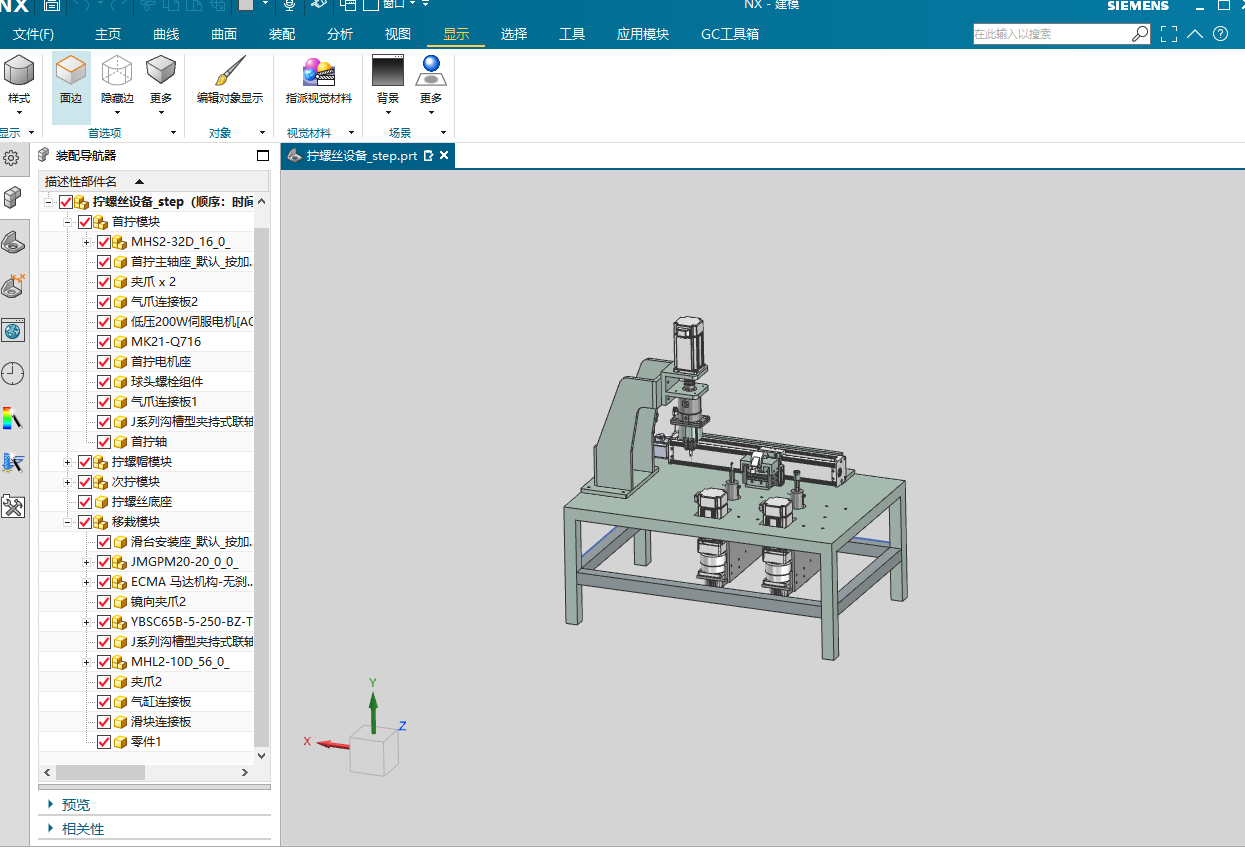Click the pop-out icon on the document tab
The height and width of the screenshot is (859, 1245).
coord(429,156)
